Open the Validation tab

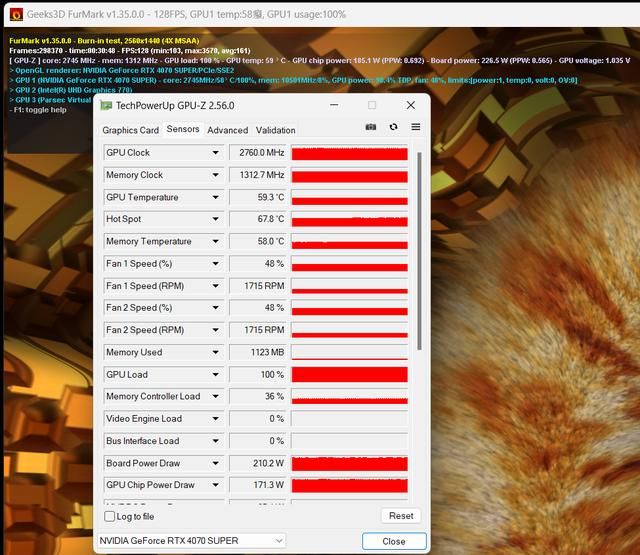click(276, 130)
